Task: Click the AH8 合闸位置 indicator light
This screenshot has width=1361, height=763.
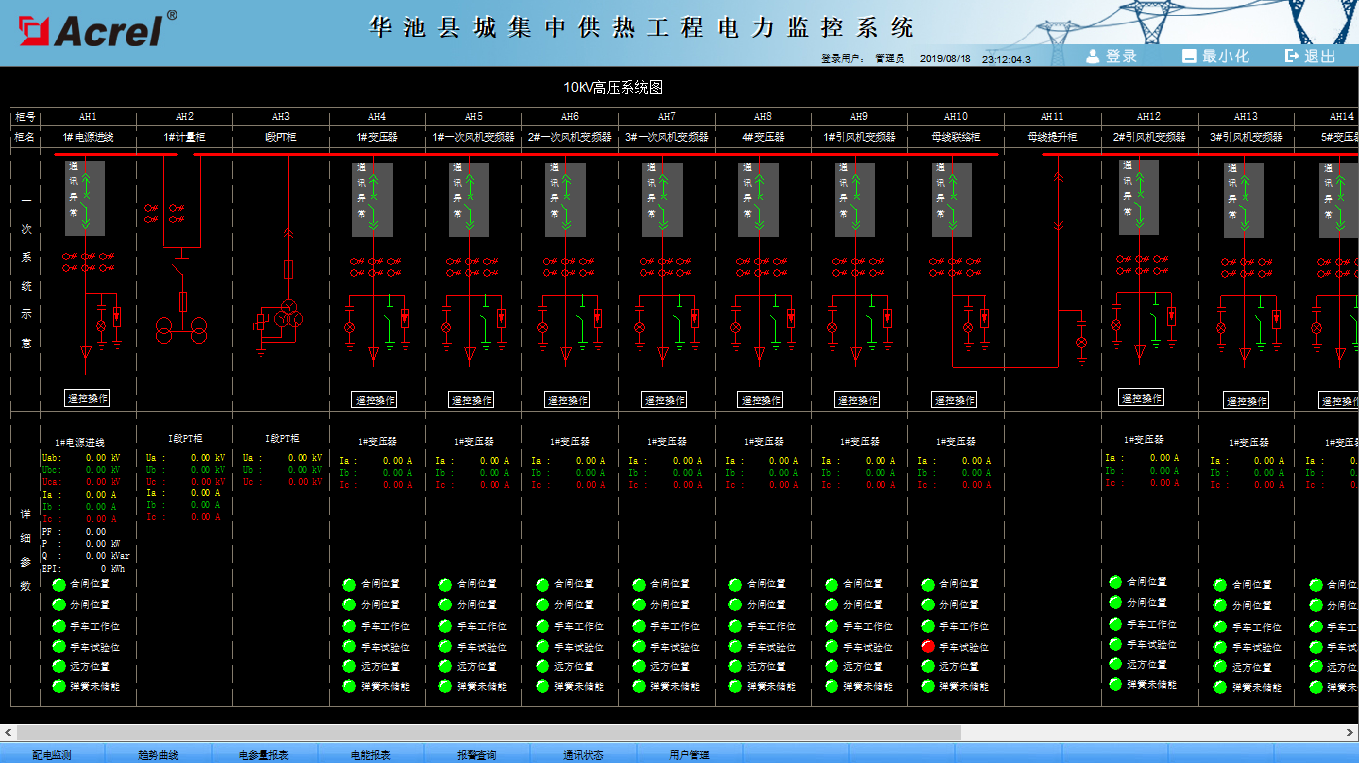Action: 735,584
